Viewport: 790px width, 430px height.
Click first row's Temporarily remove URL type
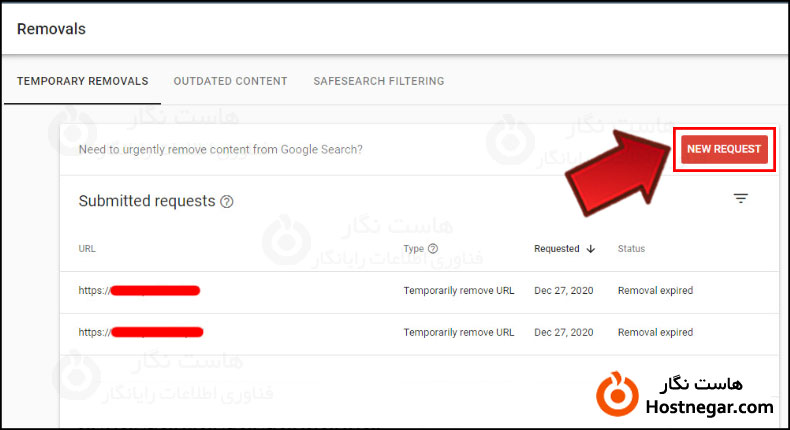pos(458,291)
